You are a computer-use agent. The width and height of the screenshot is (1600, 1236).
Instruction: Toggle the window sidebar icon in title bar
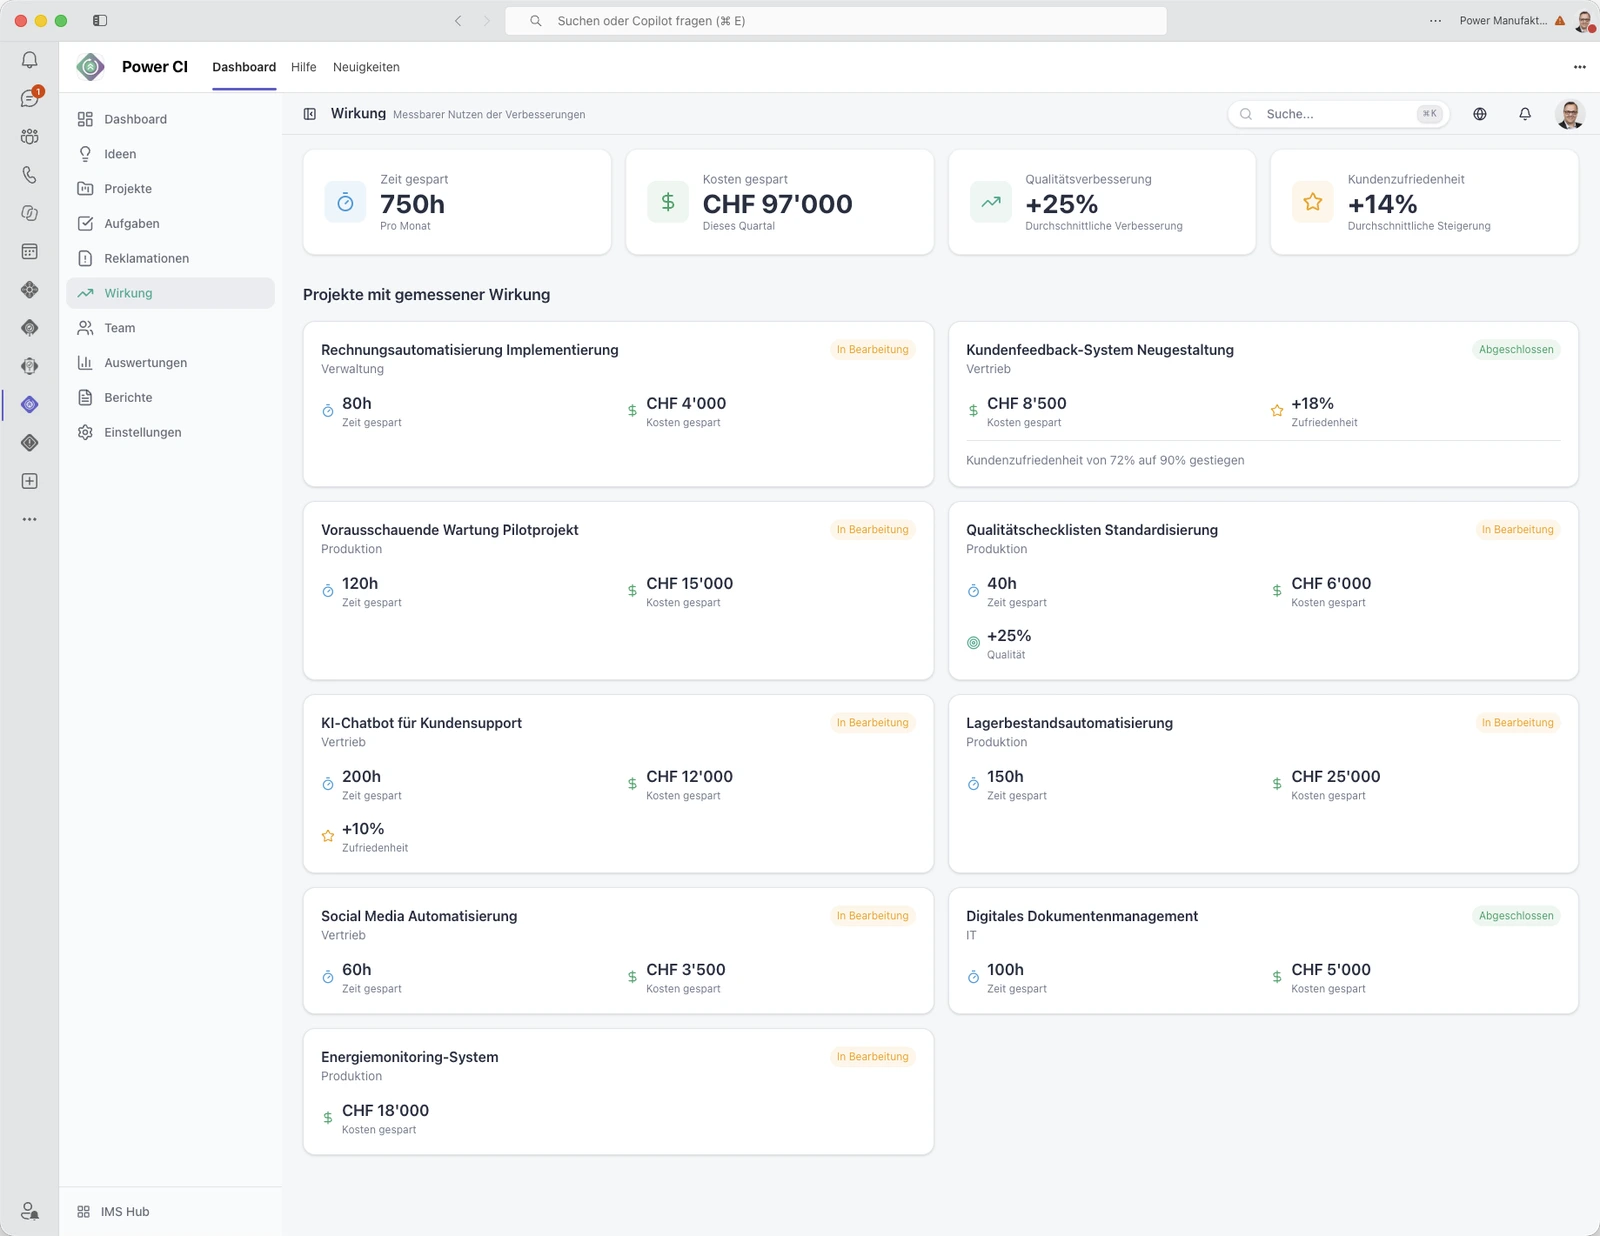coord(100,20)
